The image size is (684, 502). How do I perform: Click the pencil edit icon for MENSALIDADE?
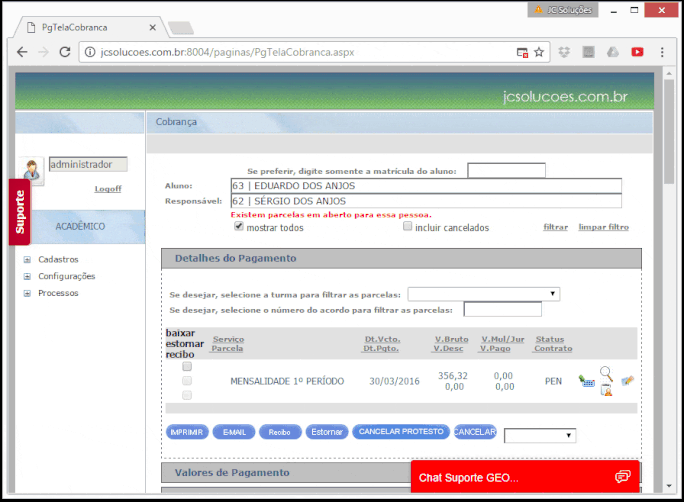[627, 381]
